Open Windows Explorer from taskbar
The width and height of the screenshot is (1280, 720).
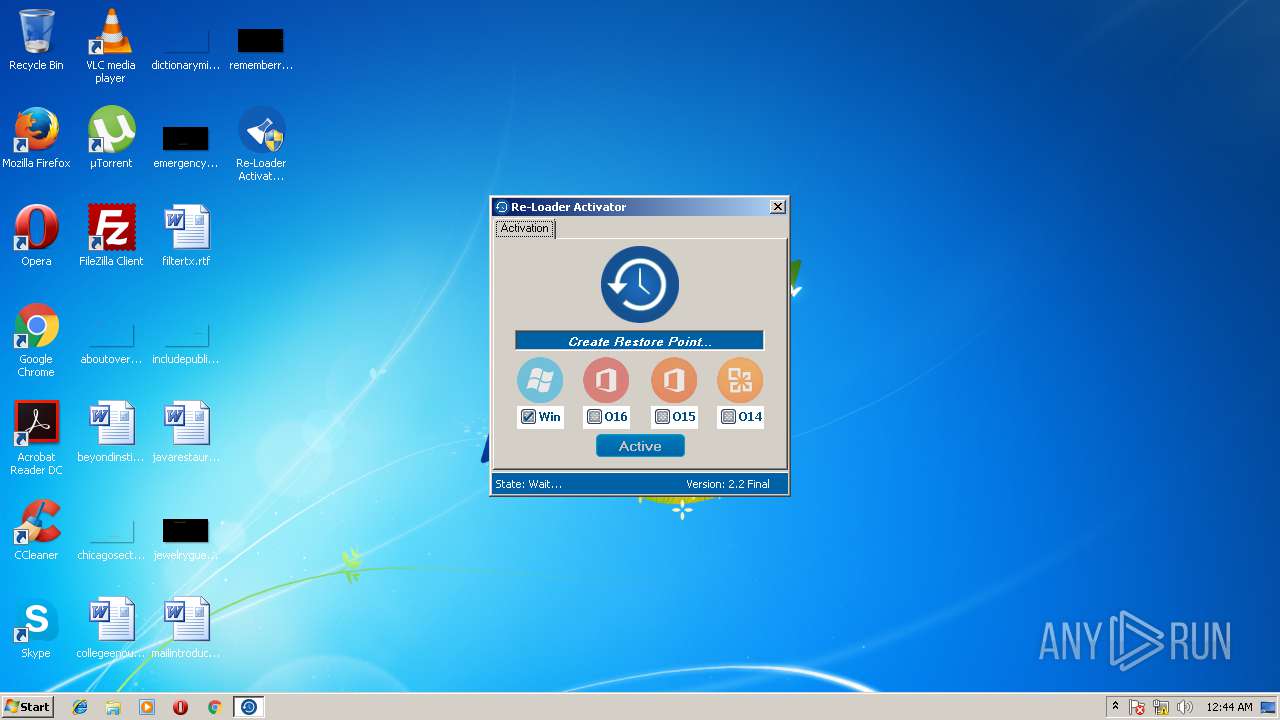113,707
